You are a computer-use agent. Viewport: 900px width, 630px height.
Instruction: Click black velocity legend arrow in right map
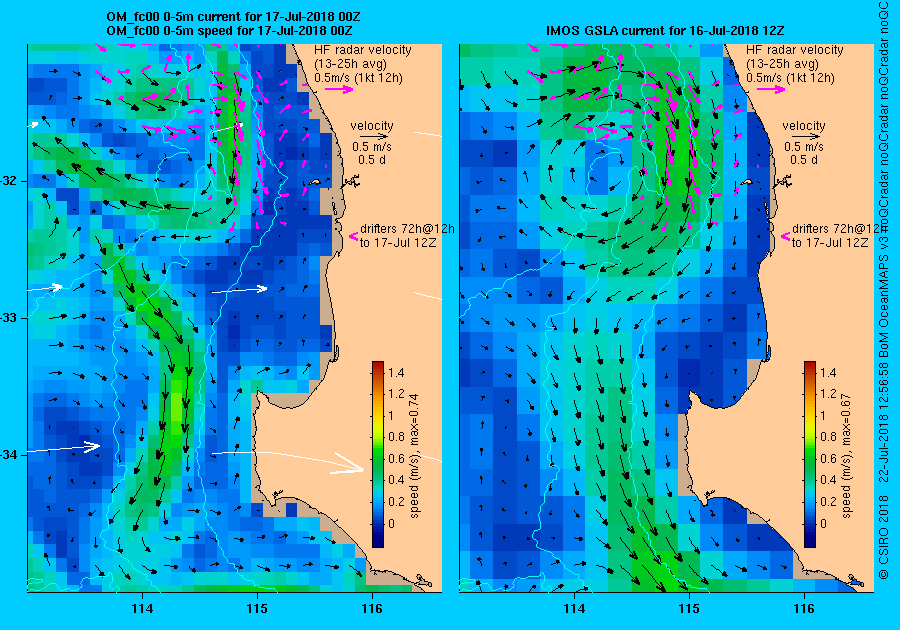point(807,137)
